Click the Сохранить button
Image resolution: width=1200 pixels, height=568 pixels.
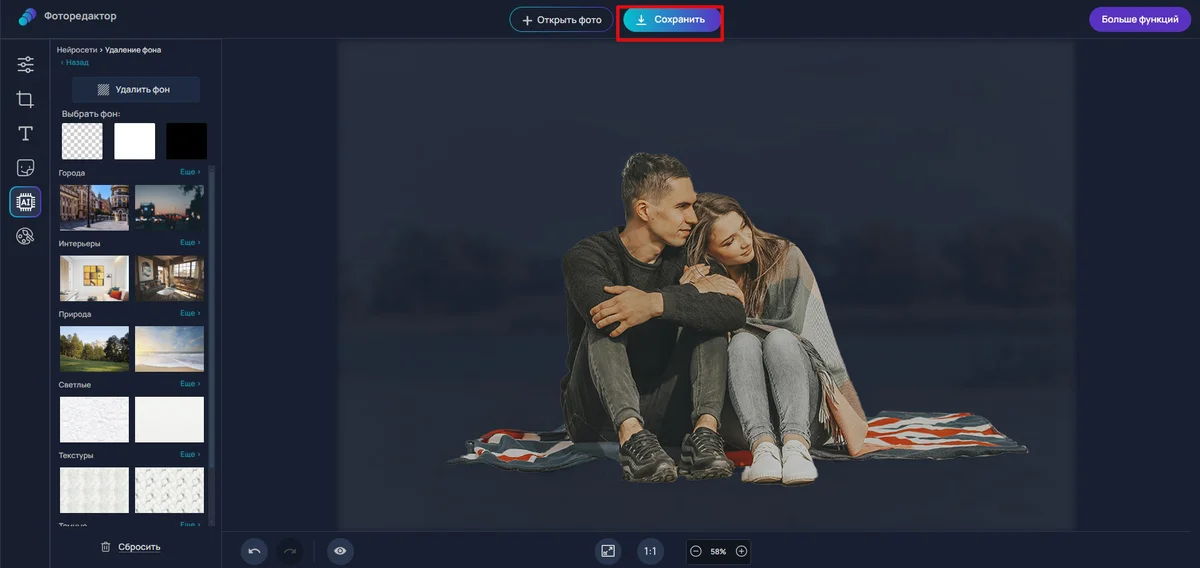(671, 20)
